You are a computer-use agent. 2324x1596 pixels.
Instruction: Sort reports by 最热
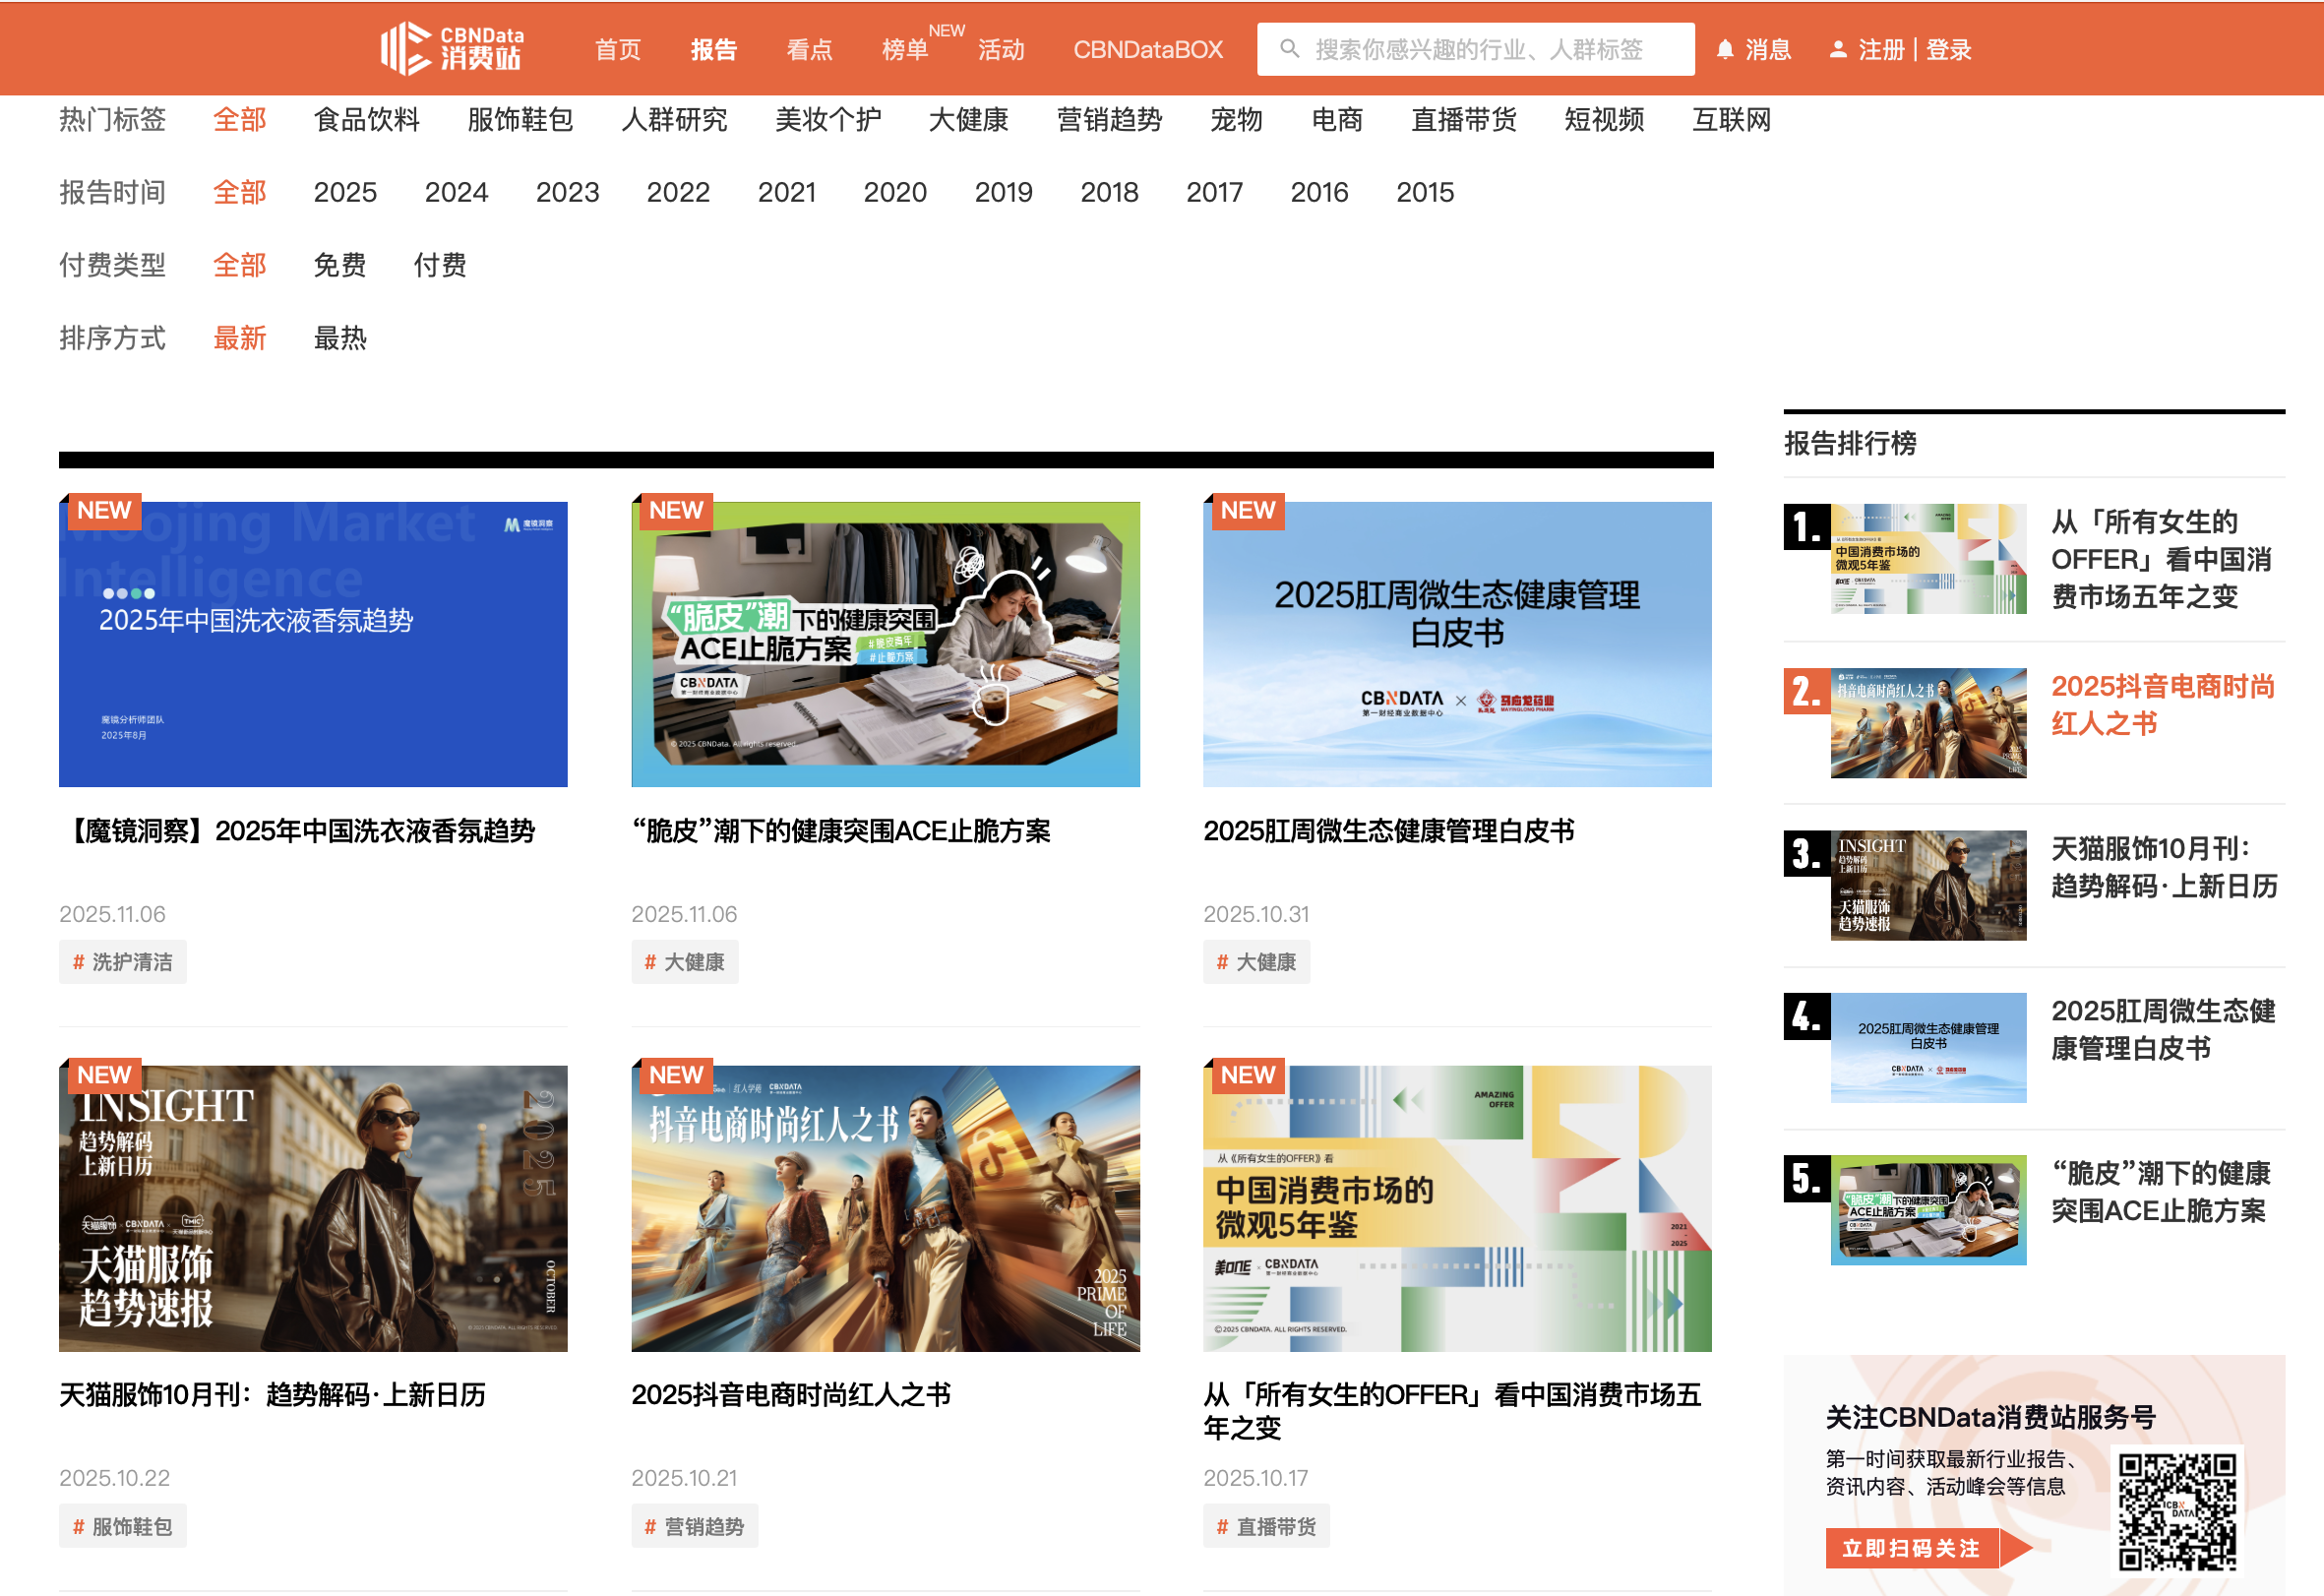coord(340,338)
